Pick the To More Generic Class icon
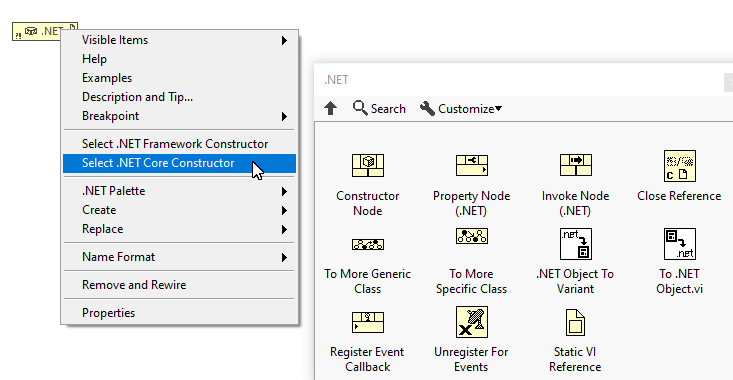This screenshot has height=380, width=733. click(368, 244)
